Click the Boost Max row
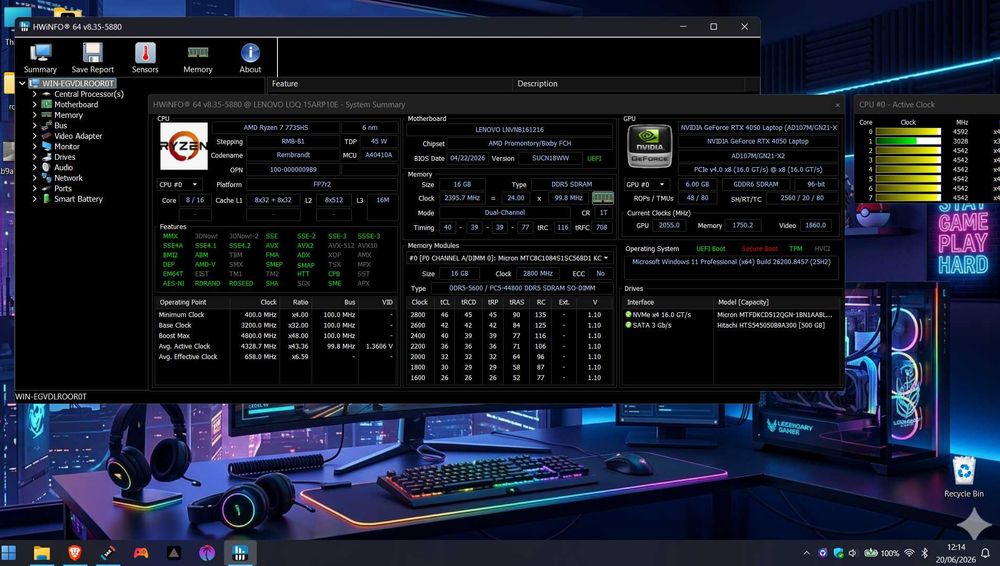The height and width of the screenshot is (566, 1000). [x=276, y=336]
